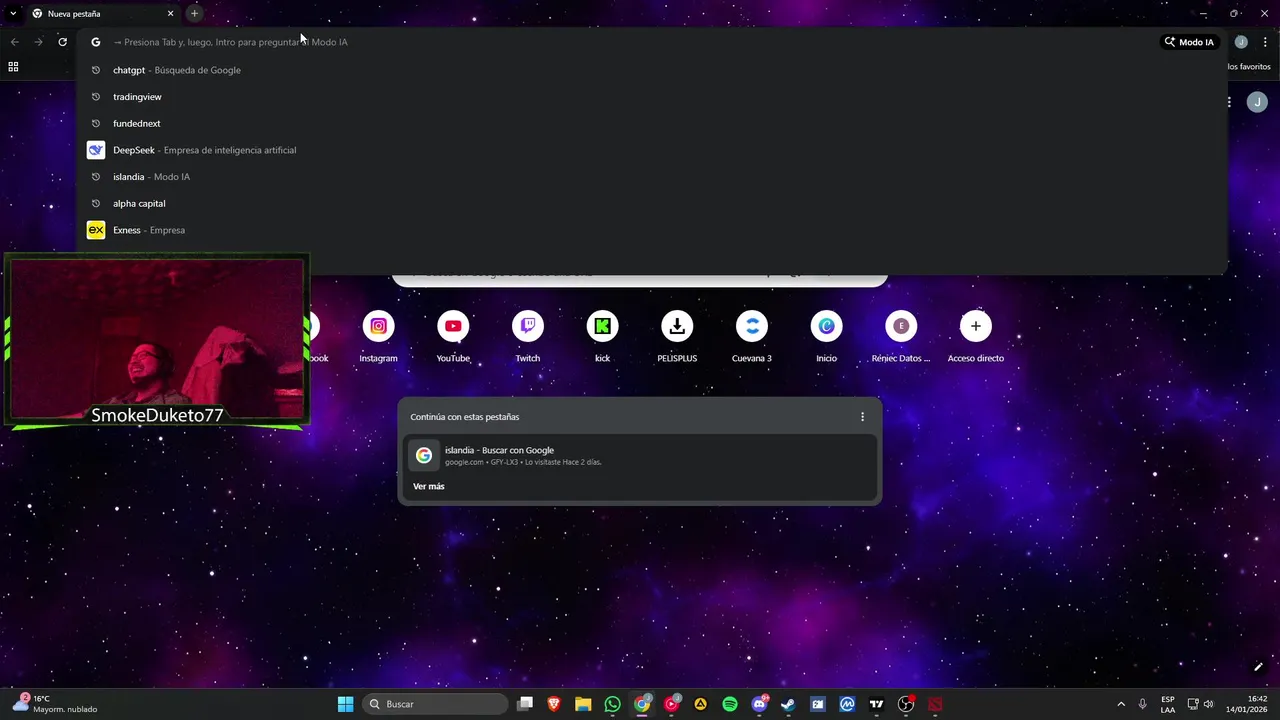Click the webcam overlay SmokeDuketo77
The image size is (1280, 720).
point(157,340)
